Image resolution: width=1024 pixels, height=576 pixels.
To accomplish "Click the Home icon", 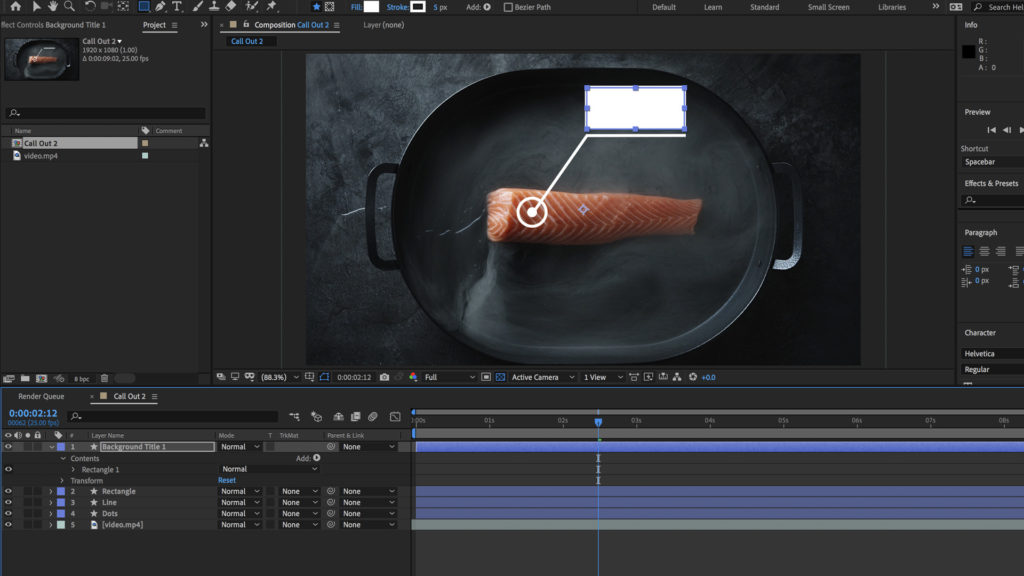I will point(15,6).
